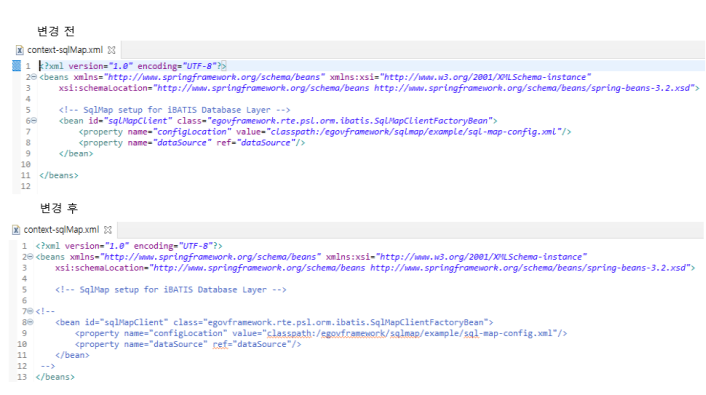
Task: Click closing </bean> tag in upper editor
Action: click(x=76, y=154)
